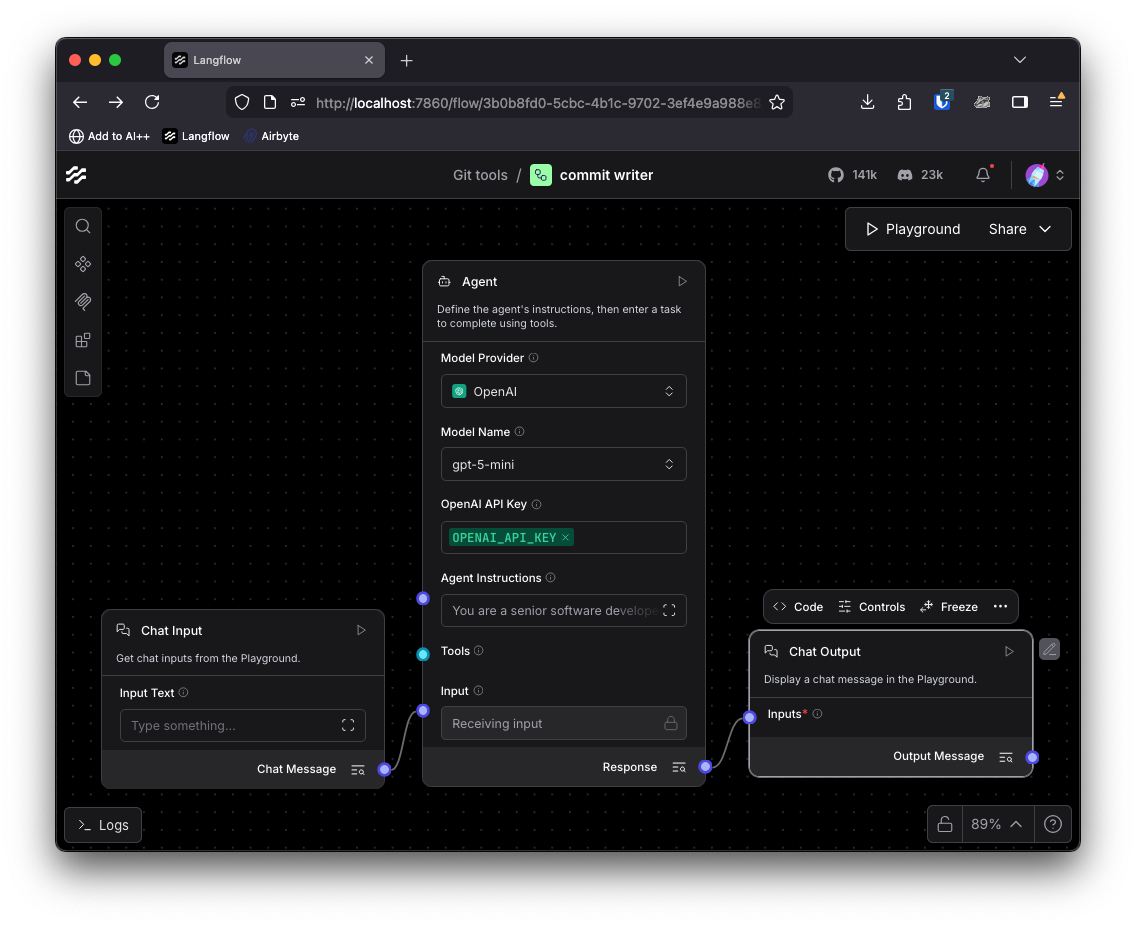Screen dimensions: 1136x925
Task: Open the search icon in left sidebar
Action: pyautogui.click(x=83, y=226)
